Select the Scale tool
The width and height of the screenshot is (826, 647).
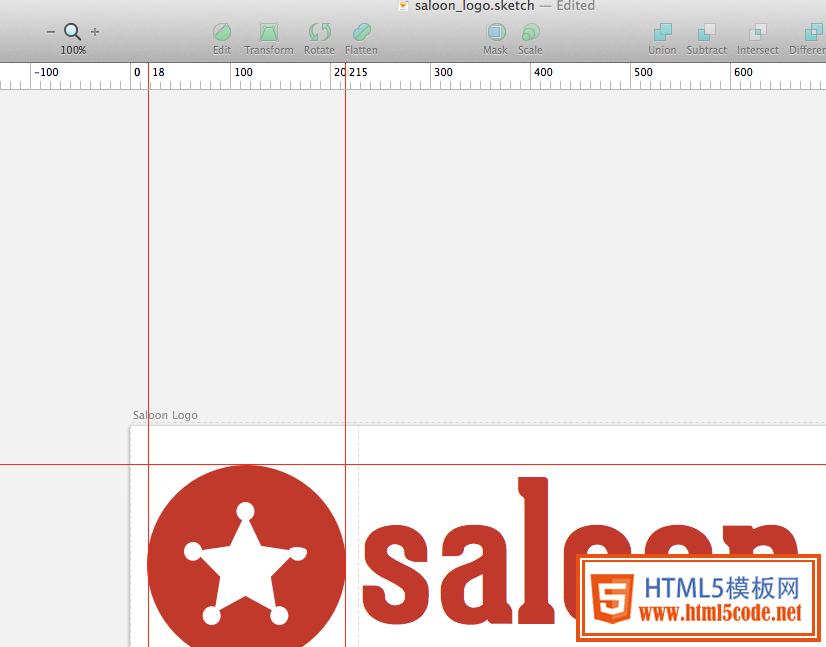click(530, 39)
